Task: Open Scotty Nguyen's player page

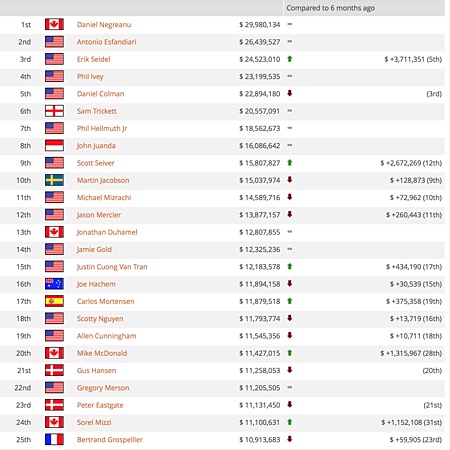Action: [x=100, y=319]
